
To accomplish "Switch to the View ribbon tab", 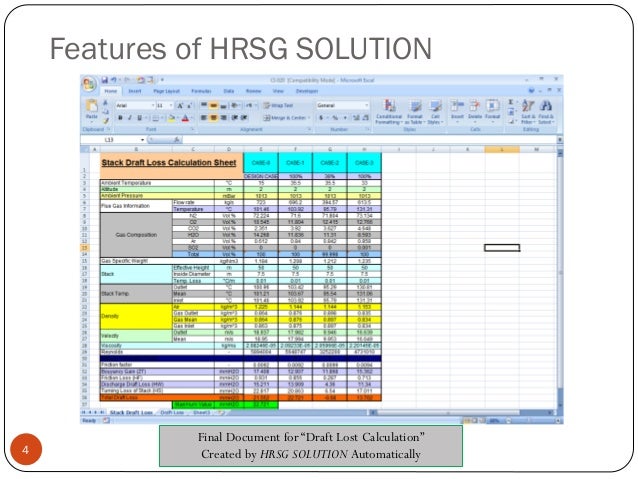I will click(x=278, y=91).
